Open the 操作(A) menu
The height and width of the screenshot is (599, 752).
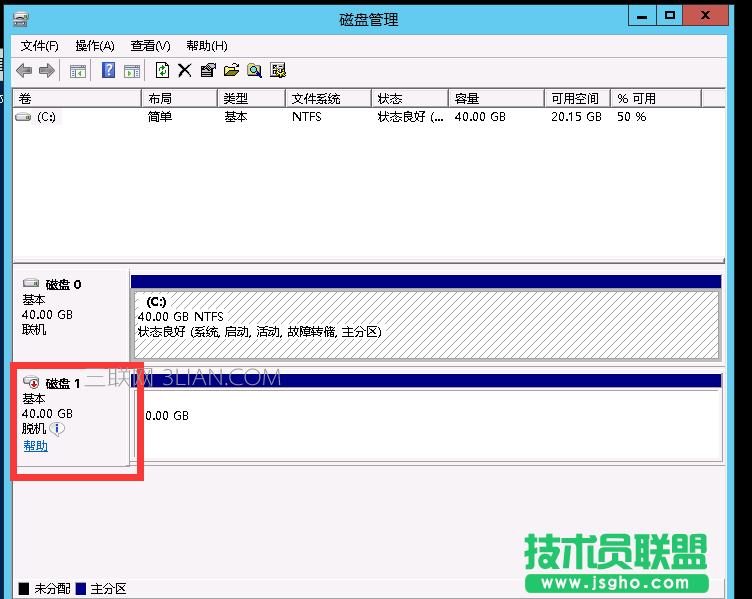point(95,46)
